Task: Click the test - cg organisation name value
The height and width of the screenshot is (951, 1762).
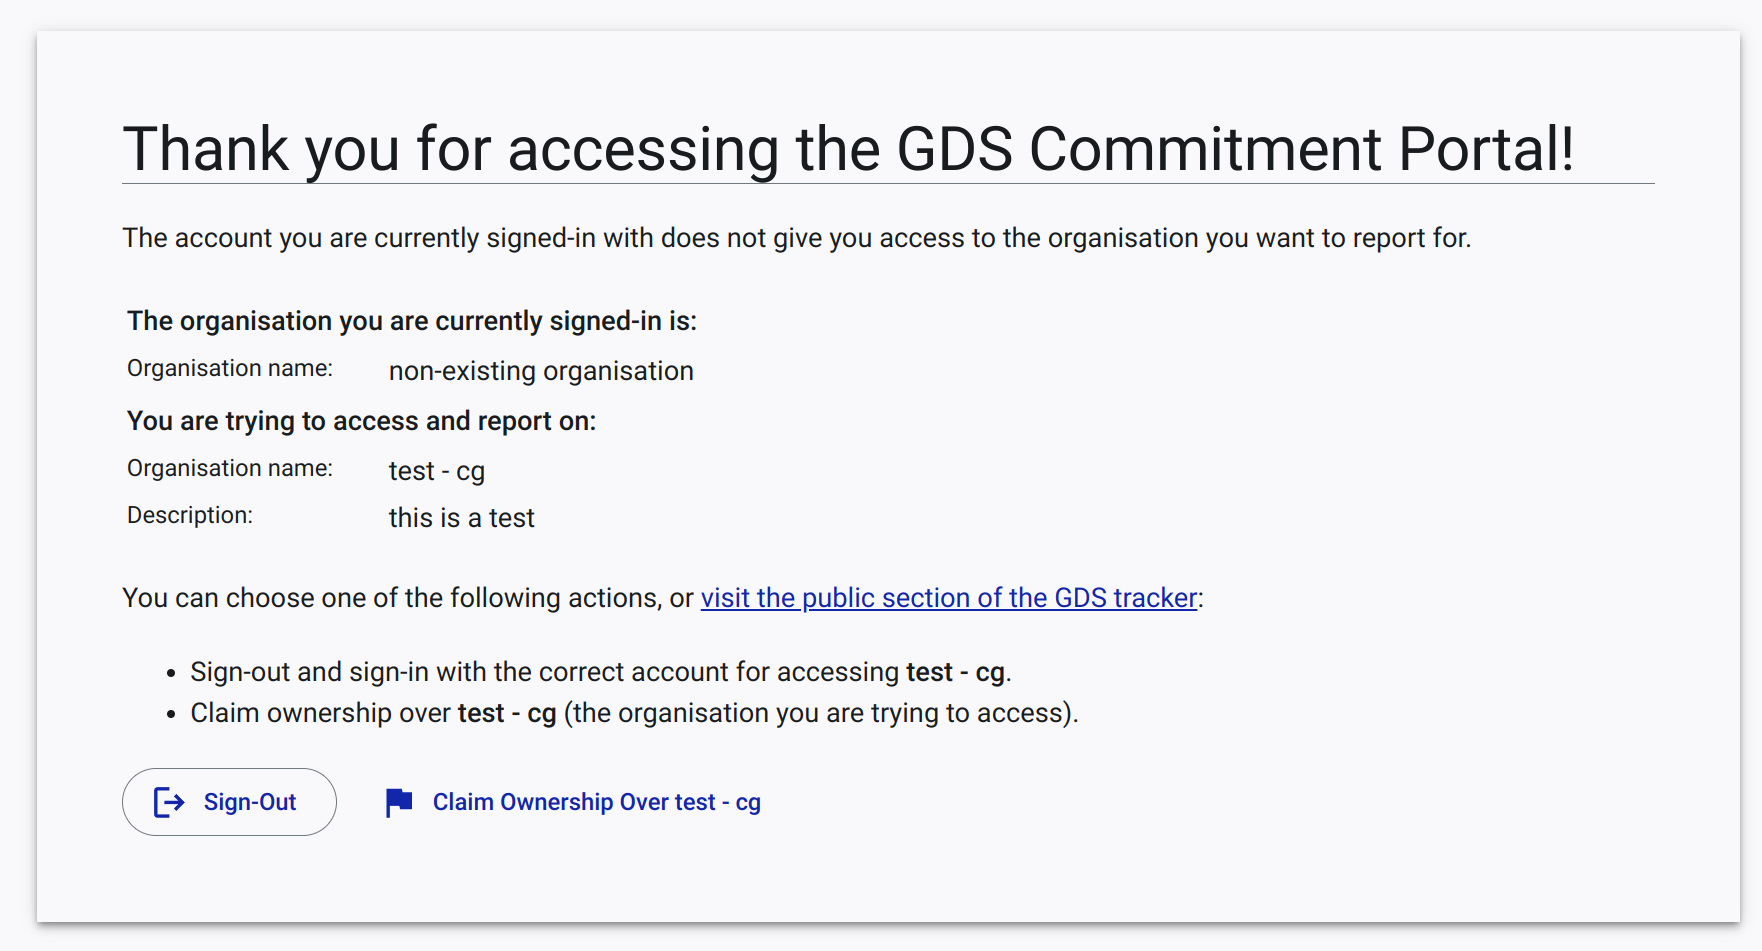Action: tap(437, 471)
